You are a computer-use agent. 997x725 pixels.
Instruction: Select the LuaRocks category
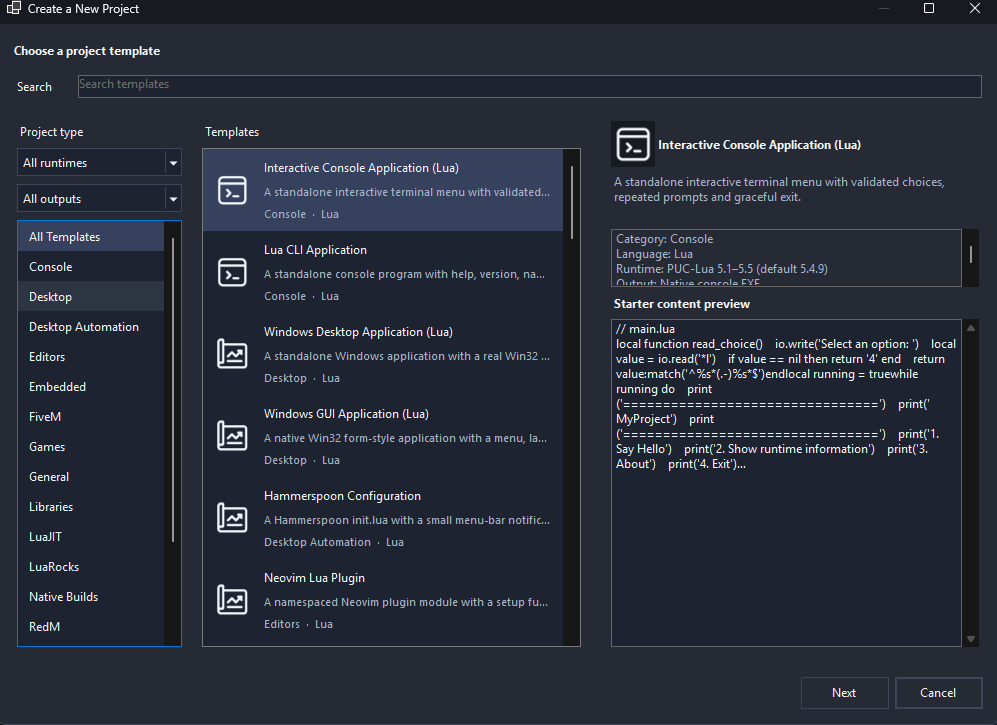(91, 567)
